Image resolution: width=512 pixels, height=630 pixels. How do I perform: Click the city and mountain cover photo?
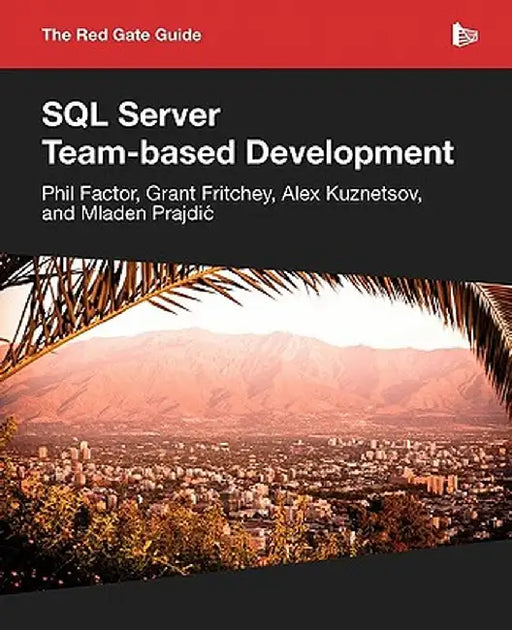[x=256, y=424]
